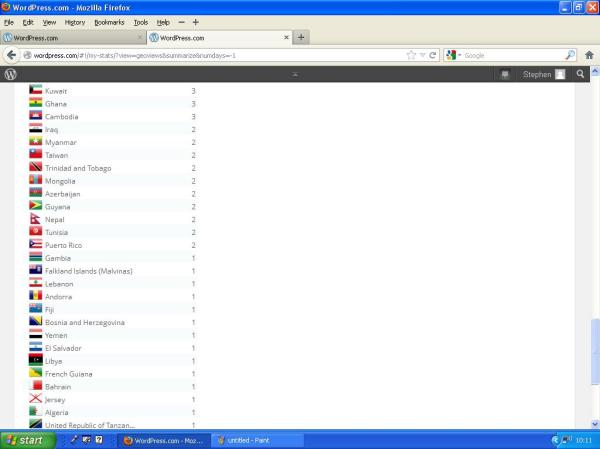The height and width of the screenshot is (449, 600).
Task: Click the Nepal flag icon
Action: click(x=35, y=219)
